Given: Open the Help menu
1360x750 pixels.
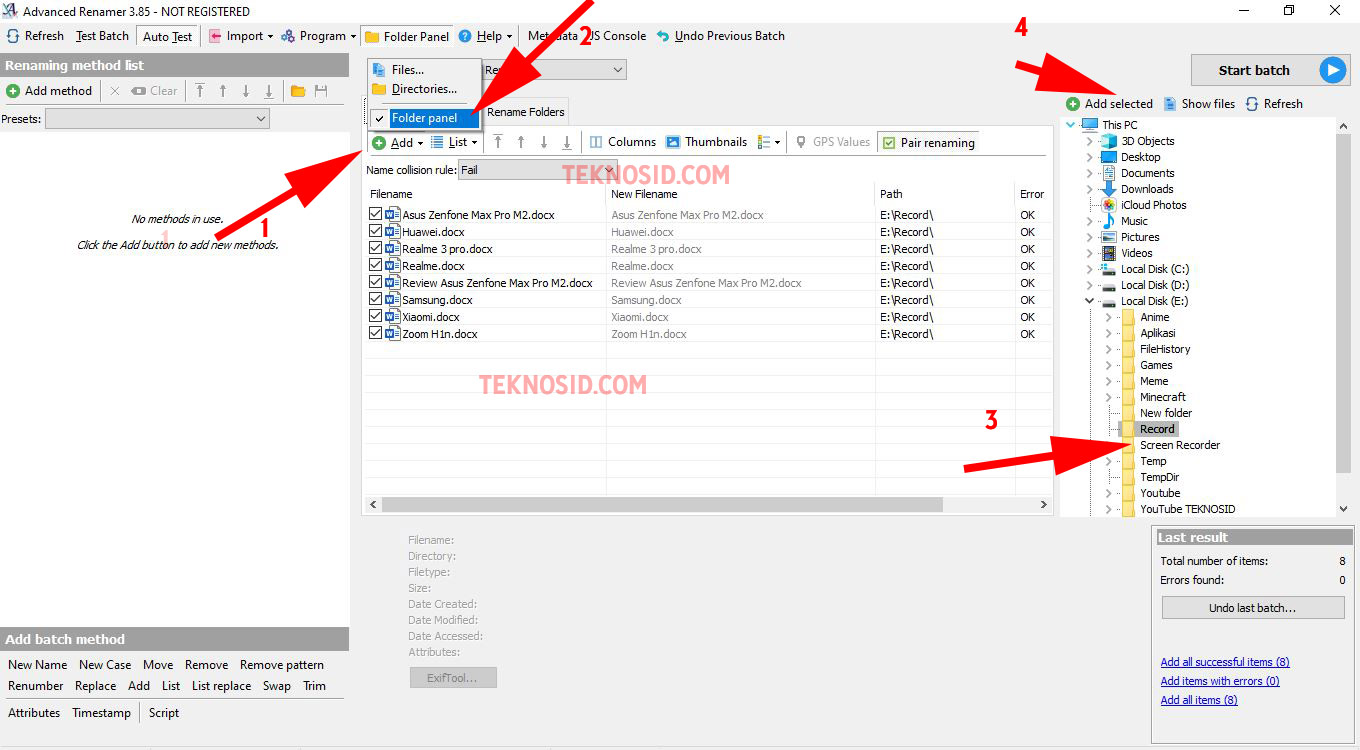Looking at the screenshot, I should pos(485,36).
